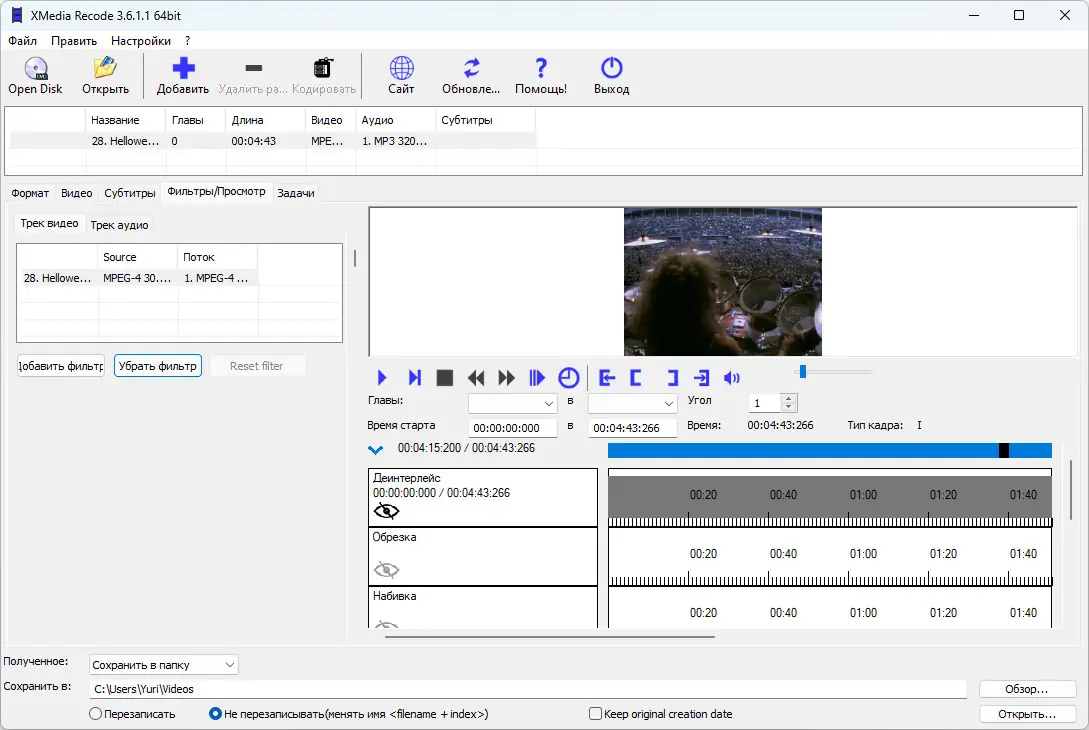Toggle the Deinterlace filter eye icon

(x=386, y=511)
